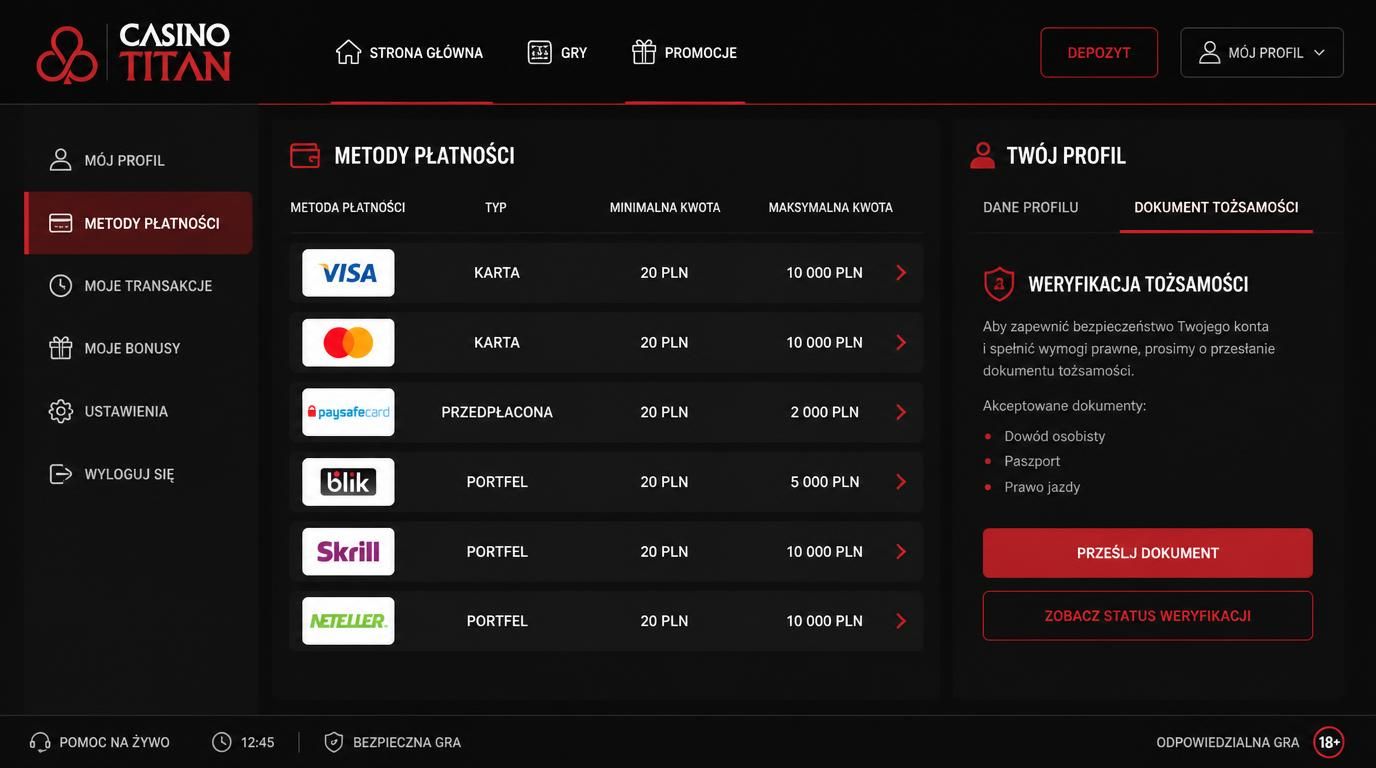1376x768 pixels.
Task: Click the gear icon beside Ustawienia
Action: [61, 411]
